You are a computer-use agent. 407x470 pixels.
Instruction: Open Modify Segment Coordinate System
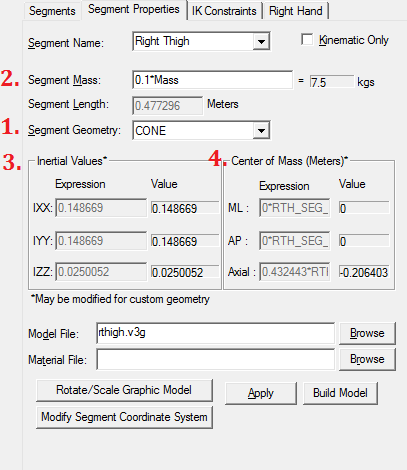[x=124, y=417]
